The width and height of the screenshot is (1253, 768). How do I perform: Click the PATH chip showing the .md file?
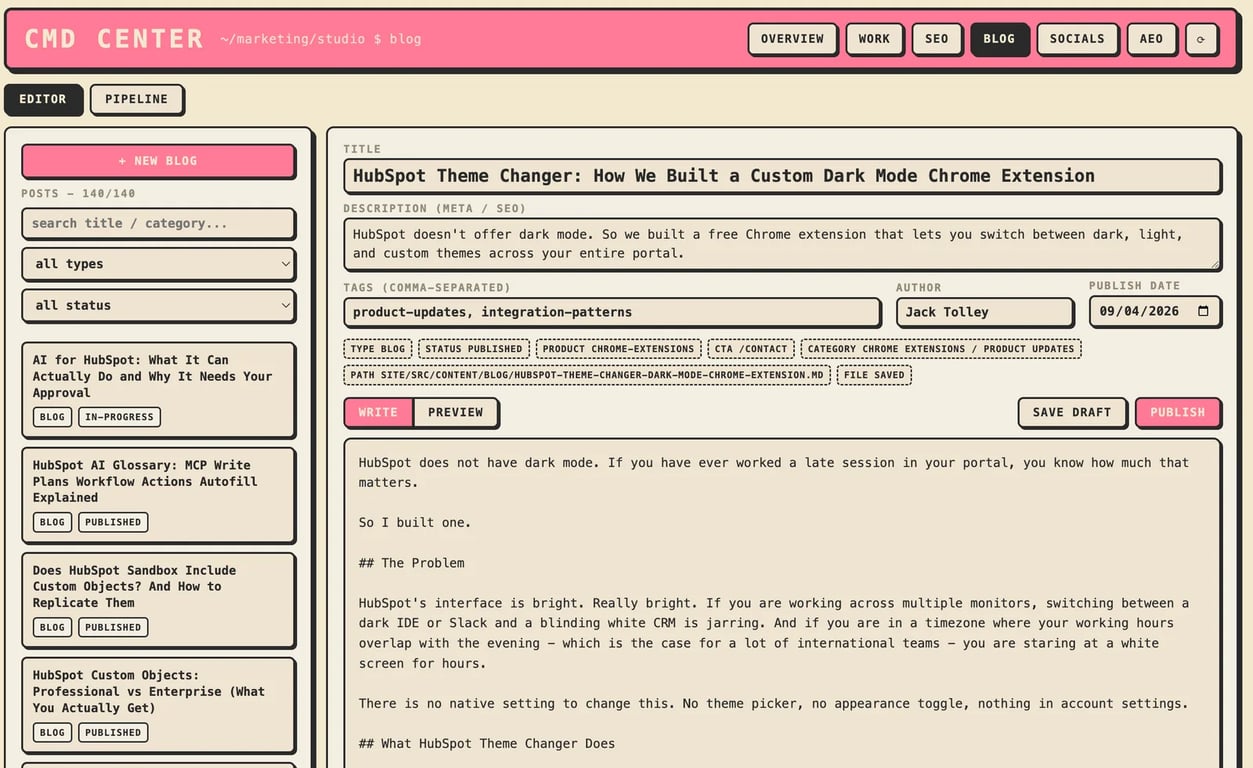587,376
